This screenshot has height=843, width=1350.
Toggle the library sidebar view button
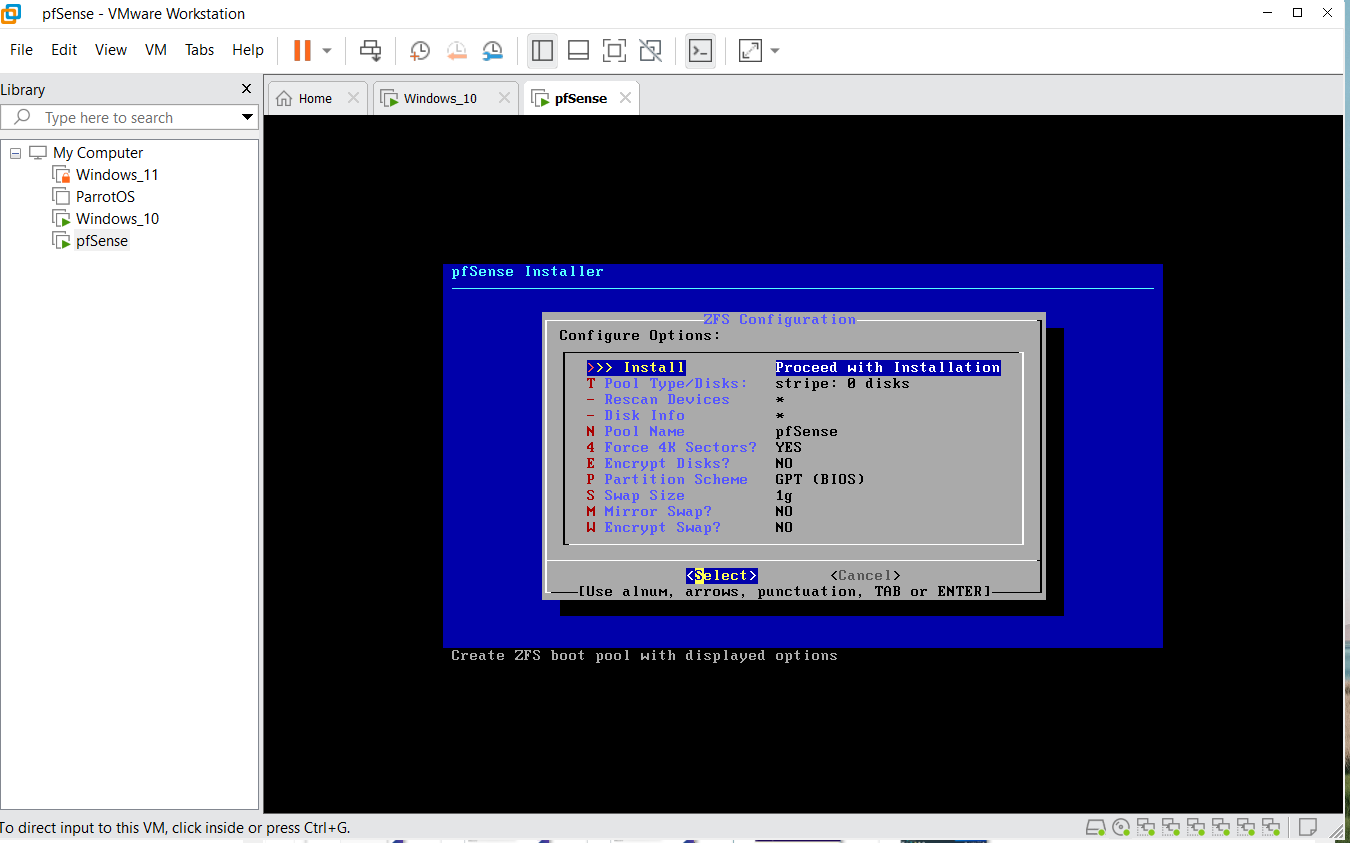click(542, 50)
